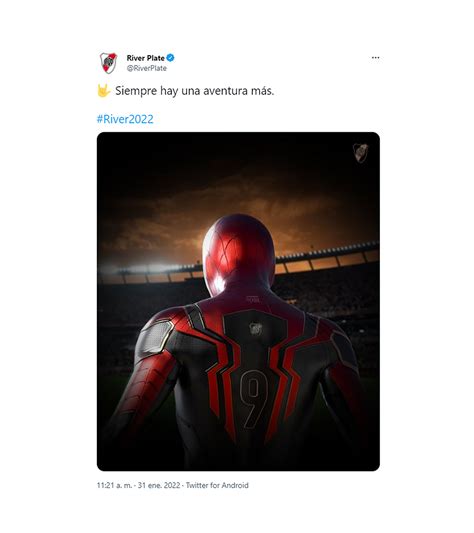Click the number 9 on the suit
The height and width of the screenshot is (533, 474).
coord(254,398)
